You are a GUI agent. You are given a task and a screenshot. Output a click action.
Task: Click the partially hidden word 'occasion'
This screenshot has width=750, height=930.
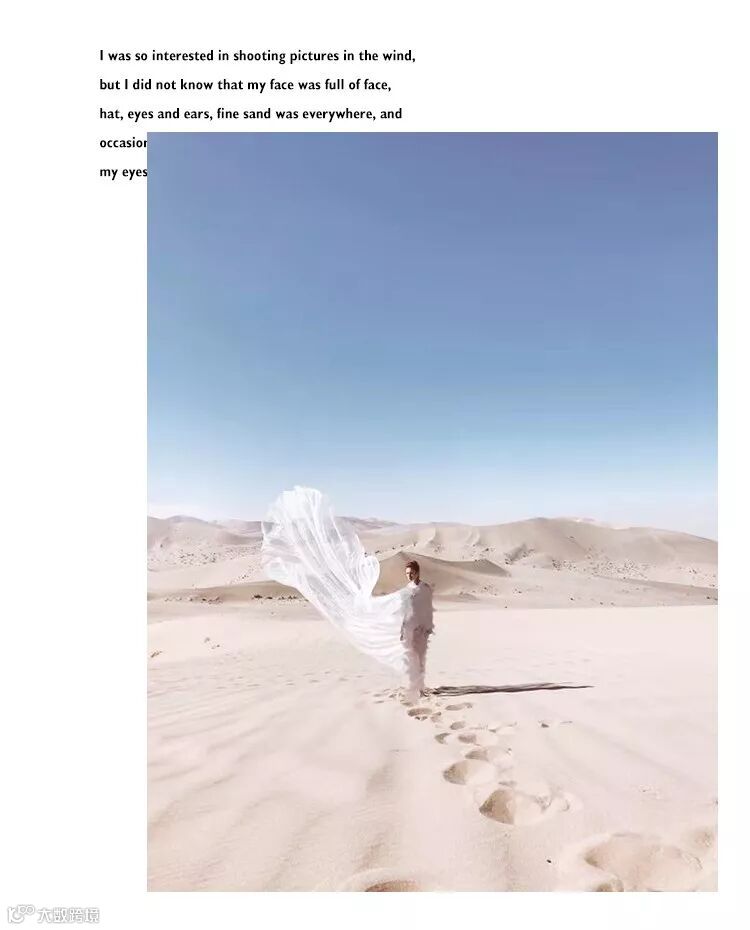coord(123,143)
